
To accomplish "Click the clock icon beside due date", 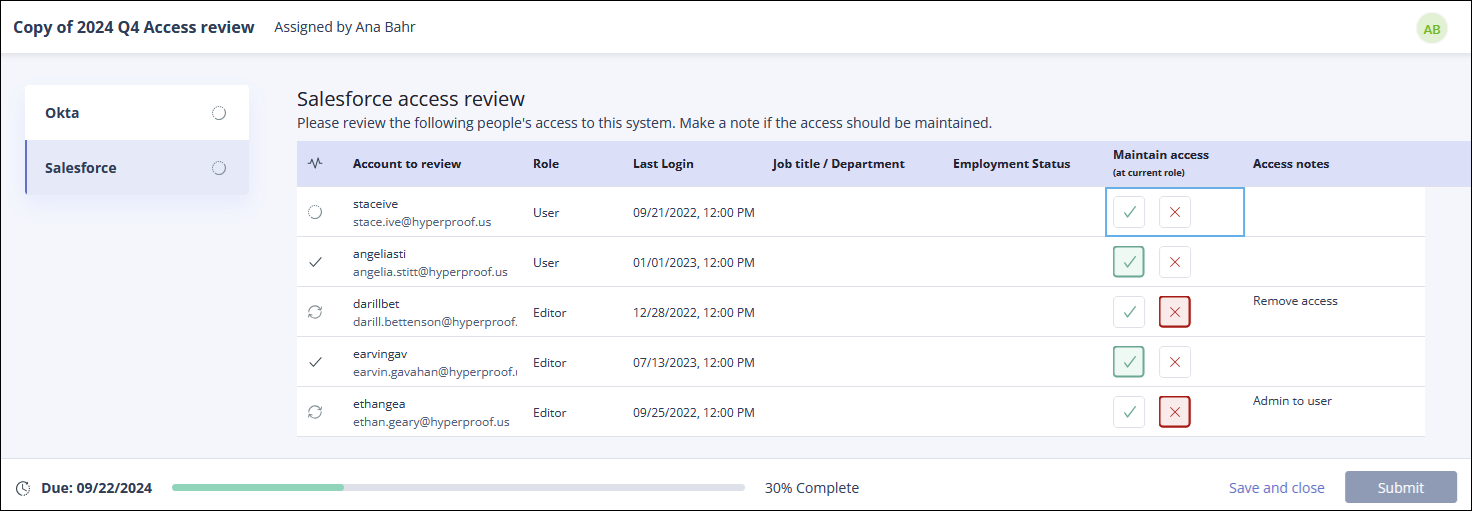I will pos(23,488).
